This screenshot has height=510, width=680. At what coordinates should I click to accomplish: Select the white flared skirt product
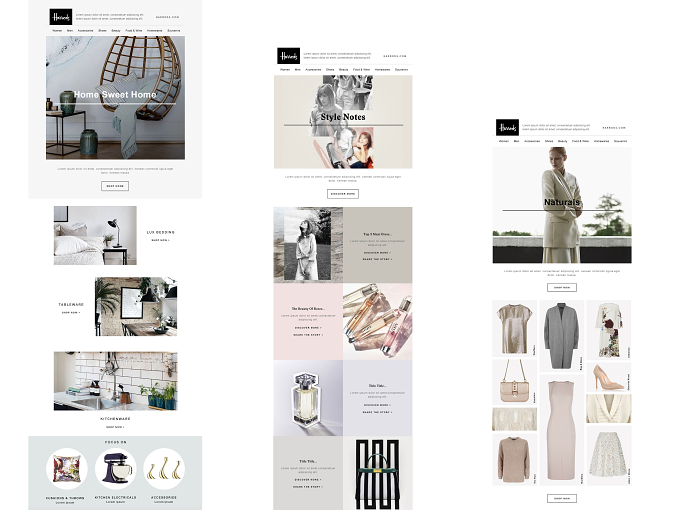click(609, 455)
